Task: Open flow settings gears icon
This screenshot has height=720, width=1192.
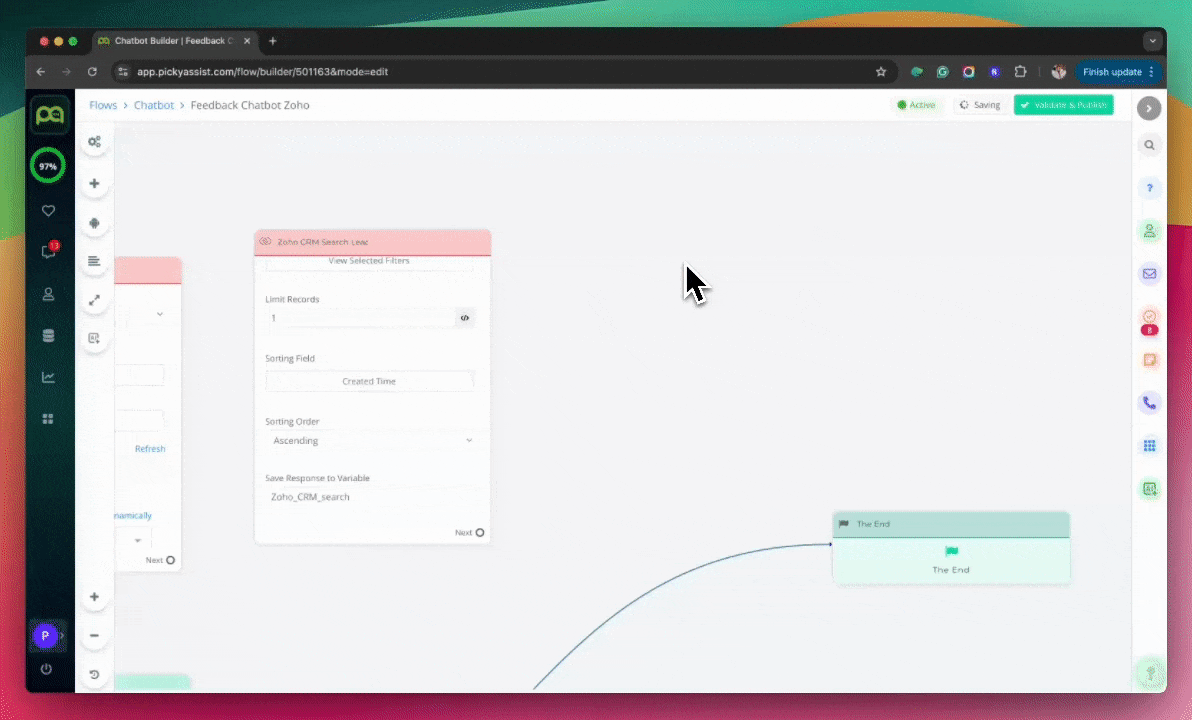Action: coord(94,142)
